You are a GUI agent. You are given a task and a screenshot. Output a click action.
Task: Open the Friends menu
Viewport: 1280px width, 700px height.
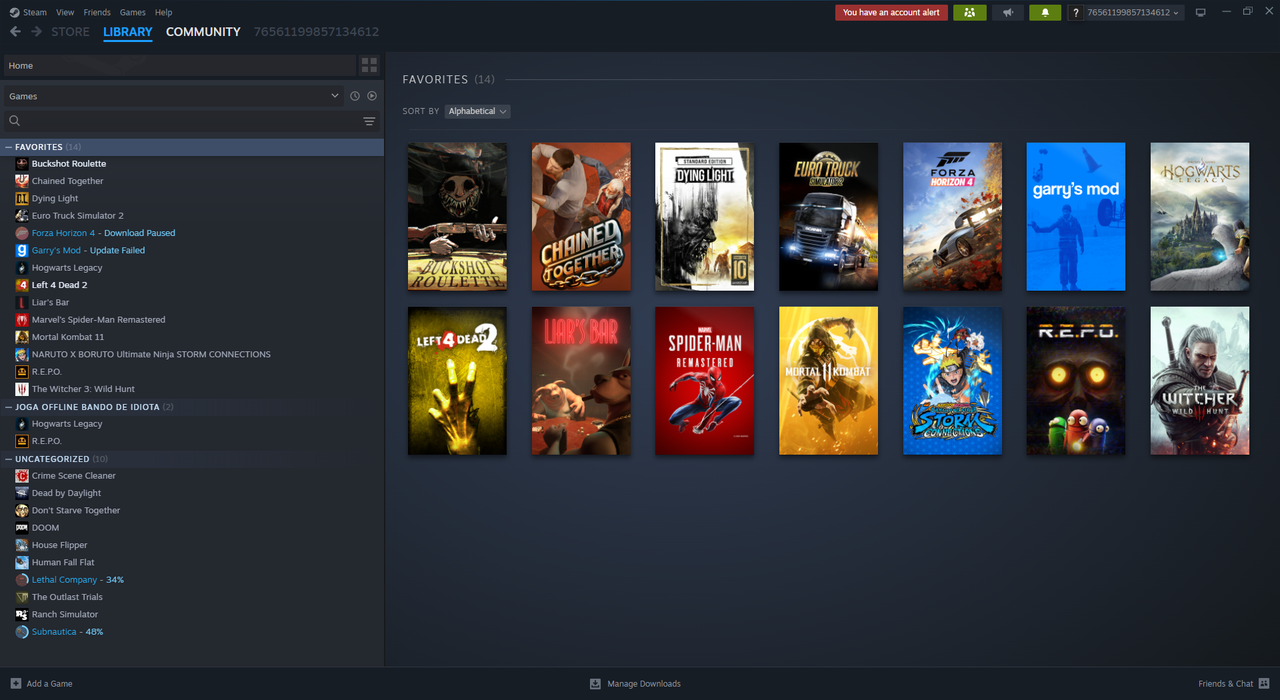pos(97,12)
